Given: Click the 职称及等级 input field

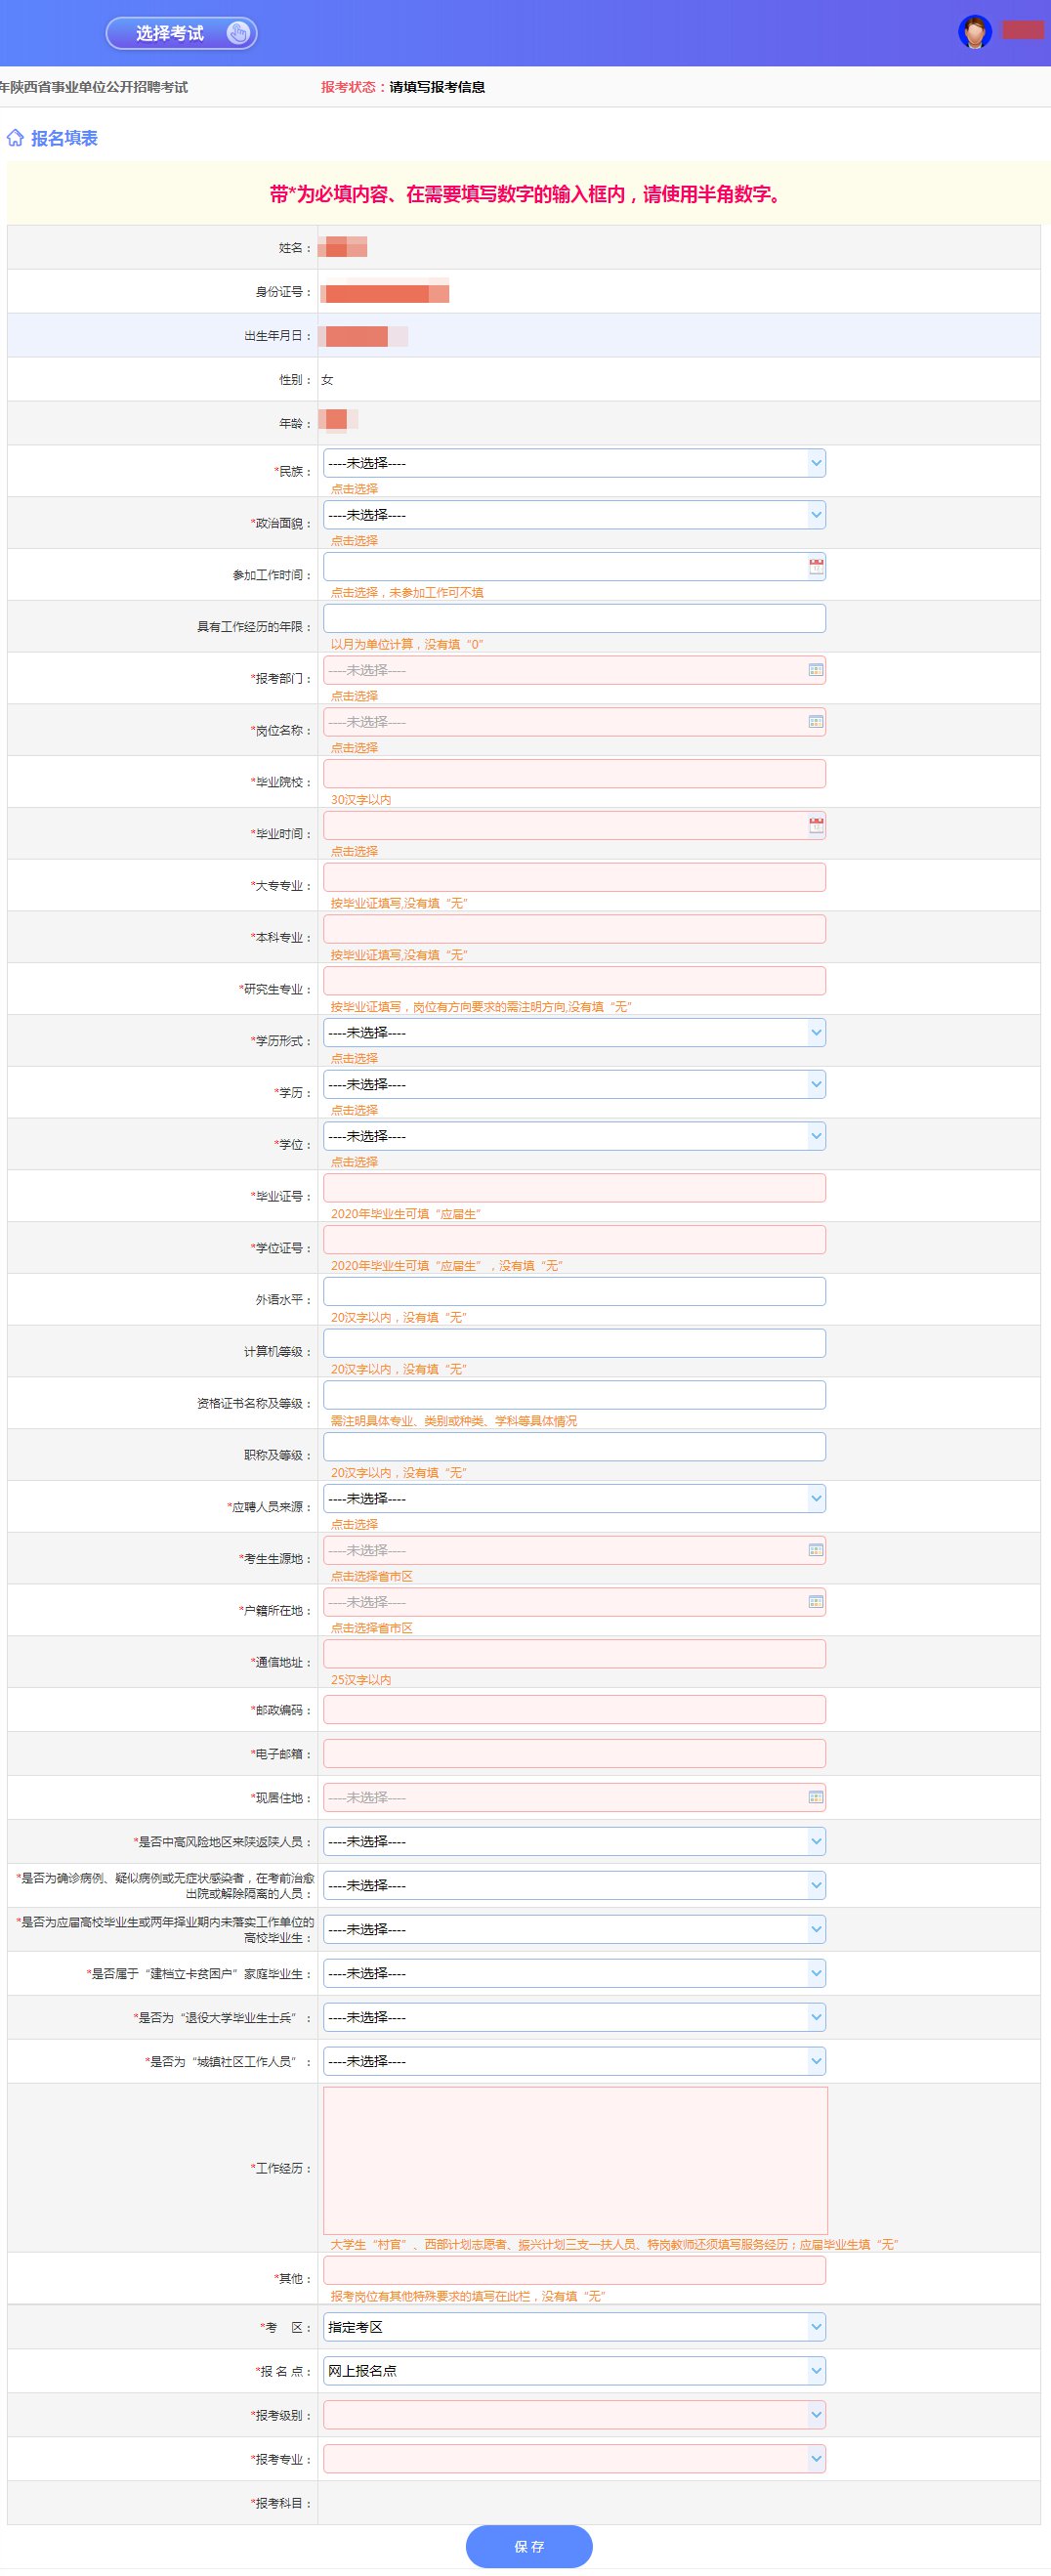Looking at the screenshot, I should coord(574,1447).
